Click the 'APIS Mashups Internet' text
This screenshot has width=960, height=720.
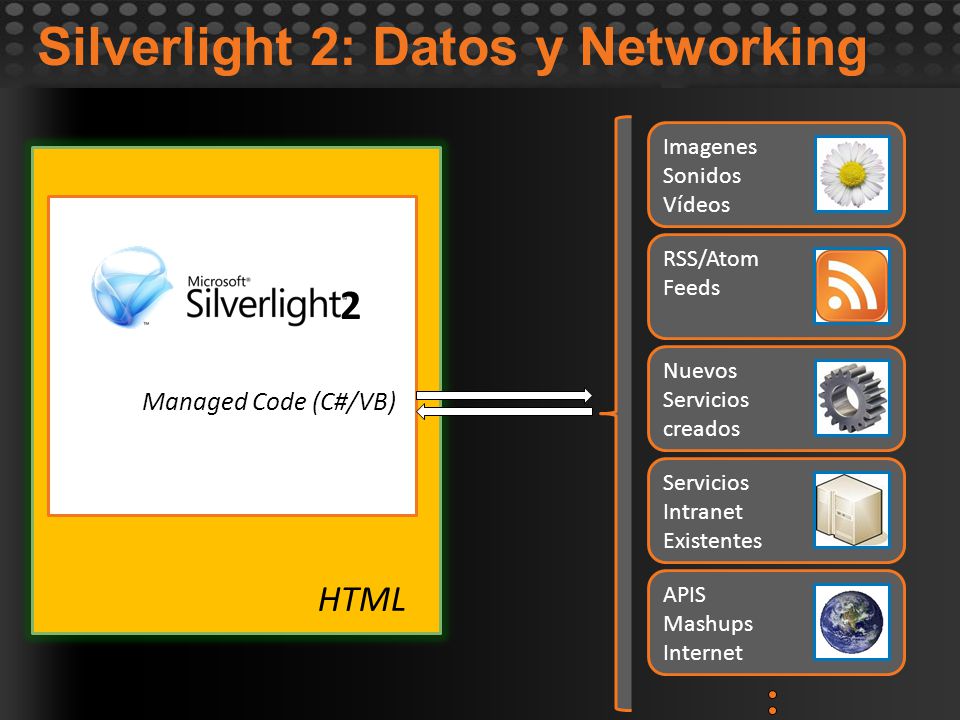pos(708,624)
